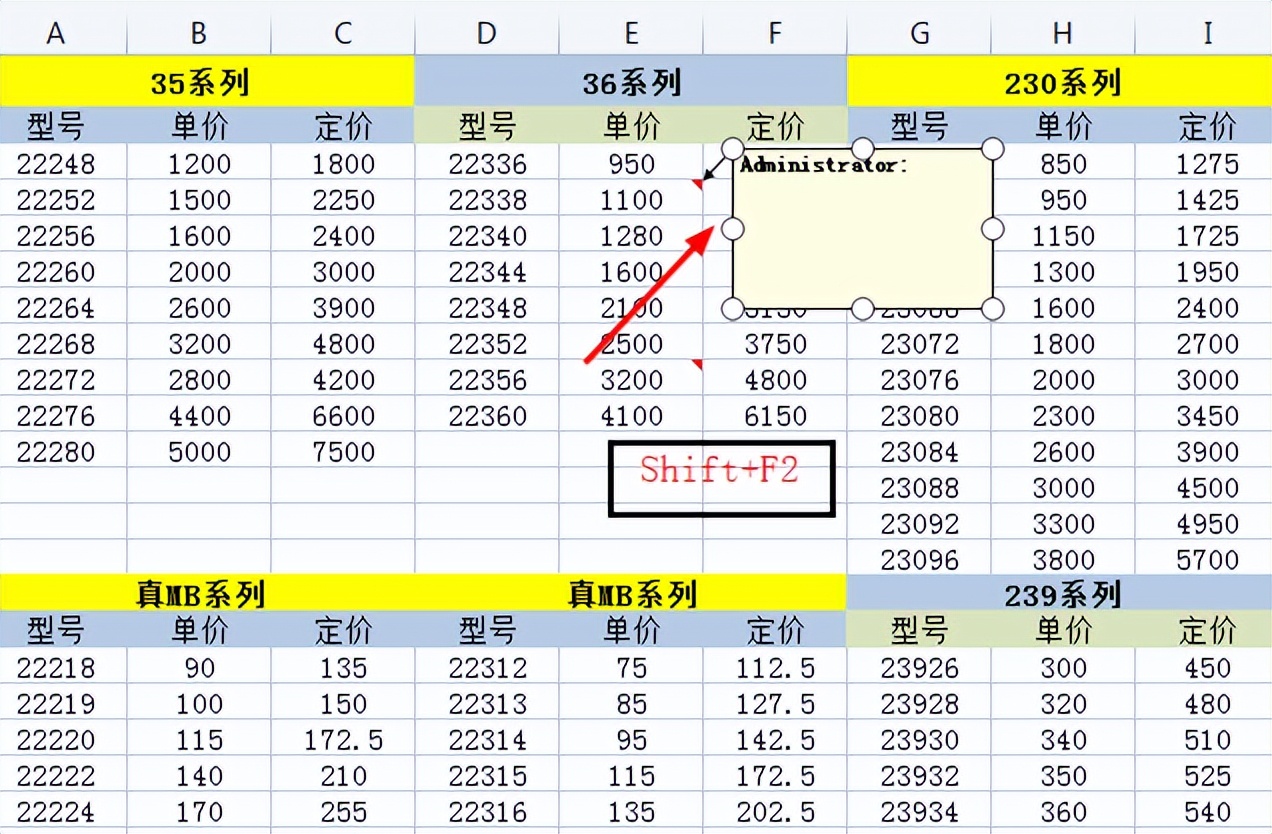Select the cell containing 340
1272x834 pixels.
click(1063, 739)
